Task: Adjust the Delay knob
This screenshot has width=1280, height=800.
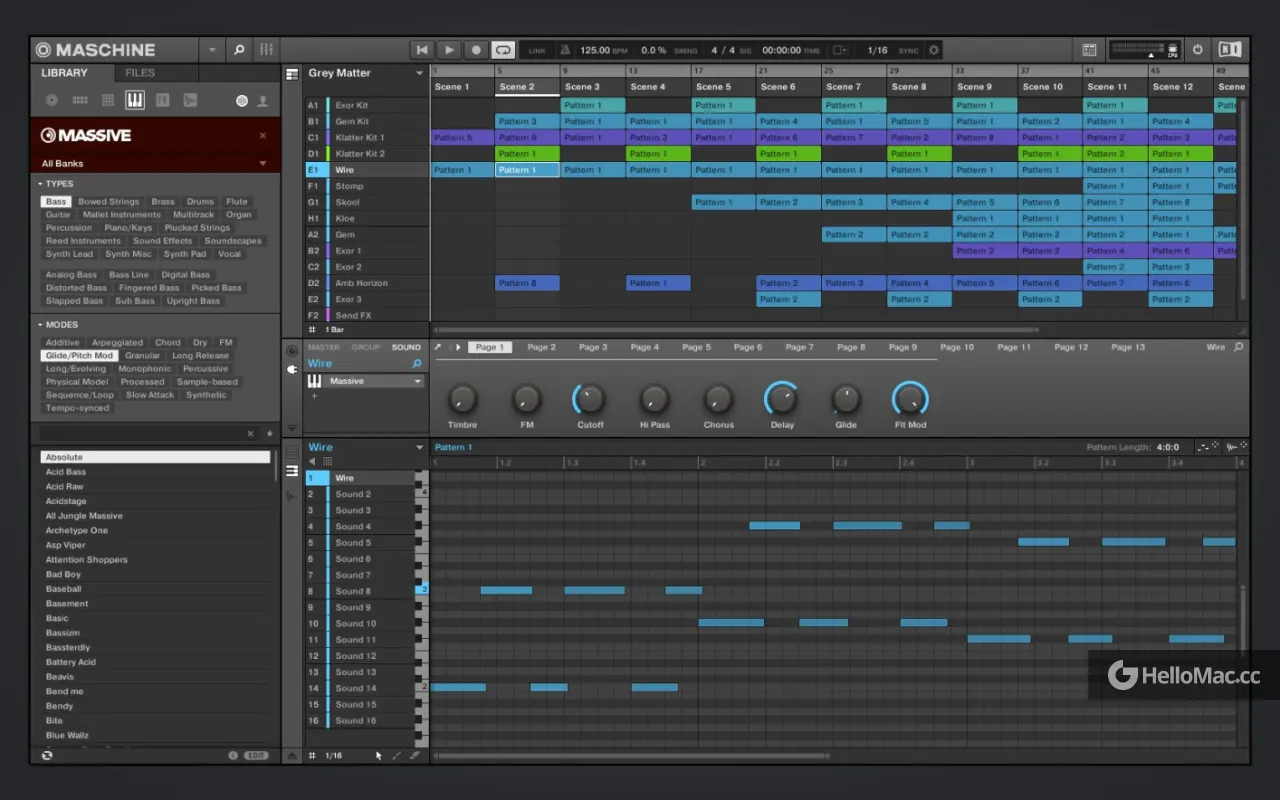Action: (x=782, y=400)
